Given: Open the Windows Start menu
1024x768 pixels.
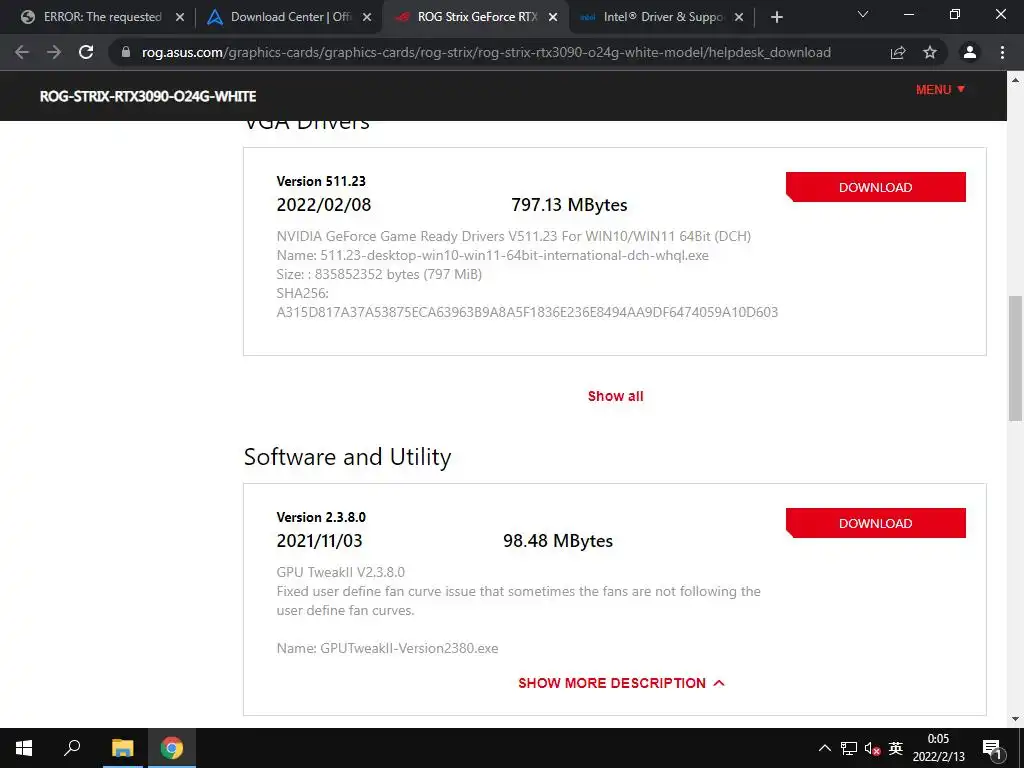Looking at the screenshot, I should click(x=24, y=748).
